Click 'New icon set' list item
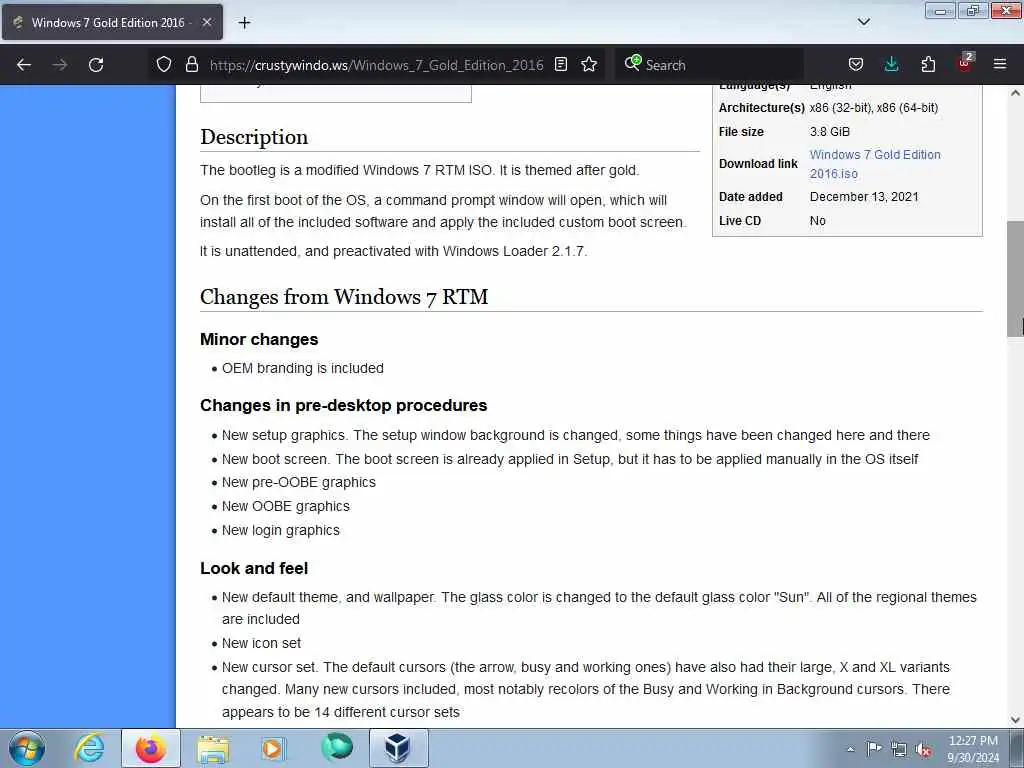The width and height of the screenshot is (1024, 768). tap(261, 644)
